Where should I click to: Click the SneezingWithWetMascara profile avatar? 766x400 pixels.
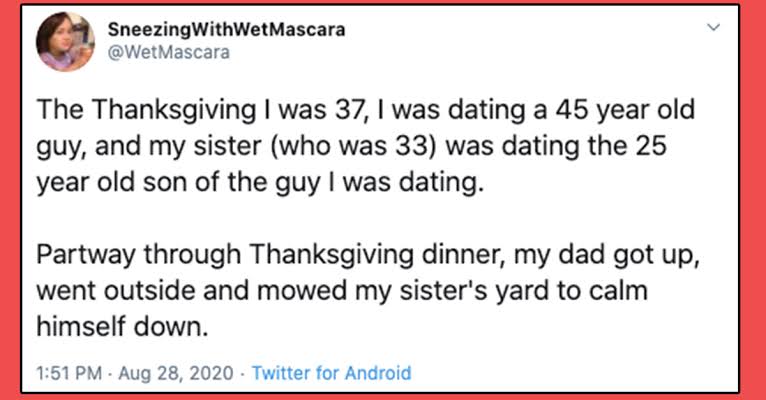tap(65, 42)
